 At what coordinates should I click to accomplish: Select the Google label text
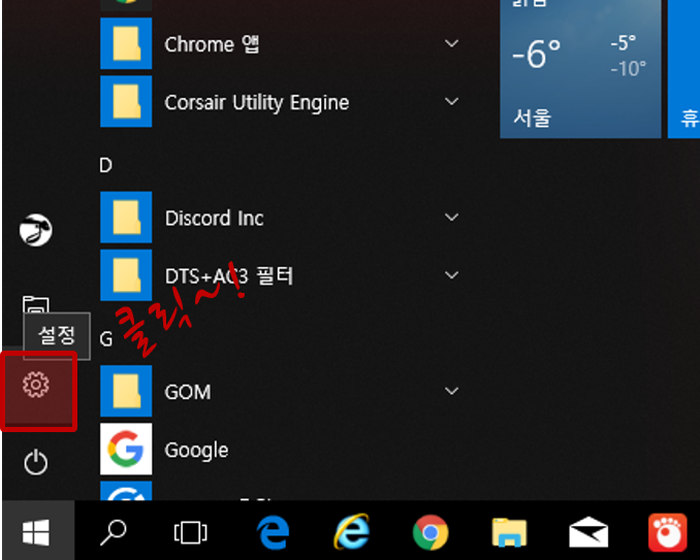[196, 450]
